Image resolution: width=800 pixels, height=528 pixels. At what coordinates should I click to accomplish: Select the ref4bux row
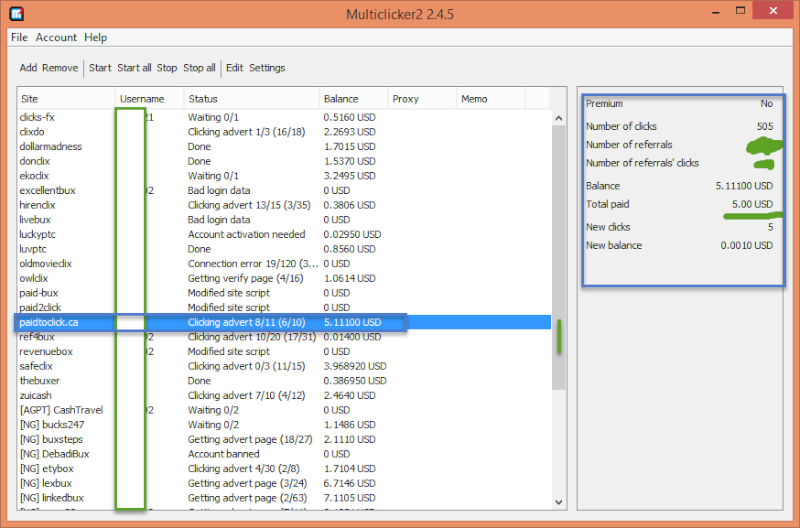[284, 337]
